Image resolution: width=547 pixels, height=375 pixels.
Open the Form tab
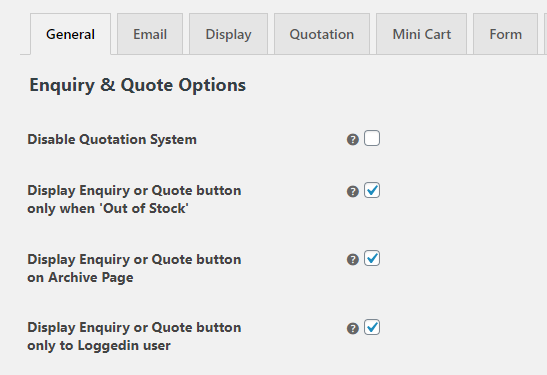pos(505,34)
